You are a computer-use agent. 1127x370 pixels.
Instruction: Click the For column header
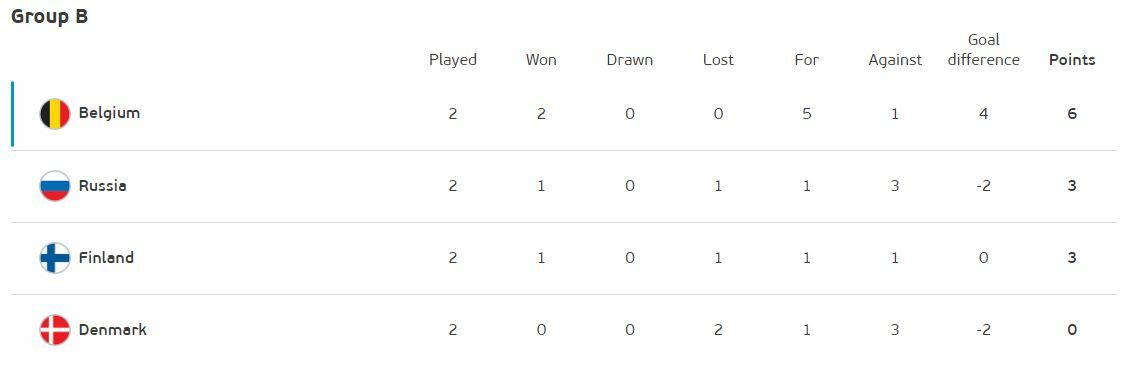(x=806, y=60)
